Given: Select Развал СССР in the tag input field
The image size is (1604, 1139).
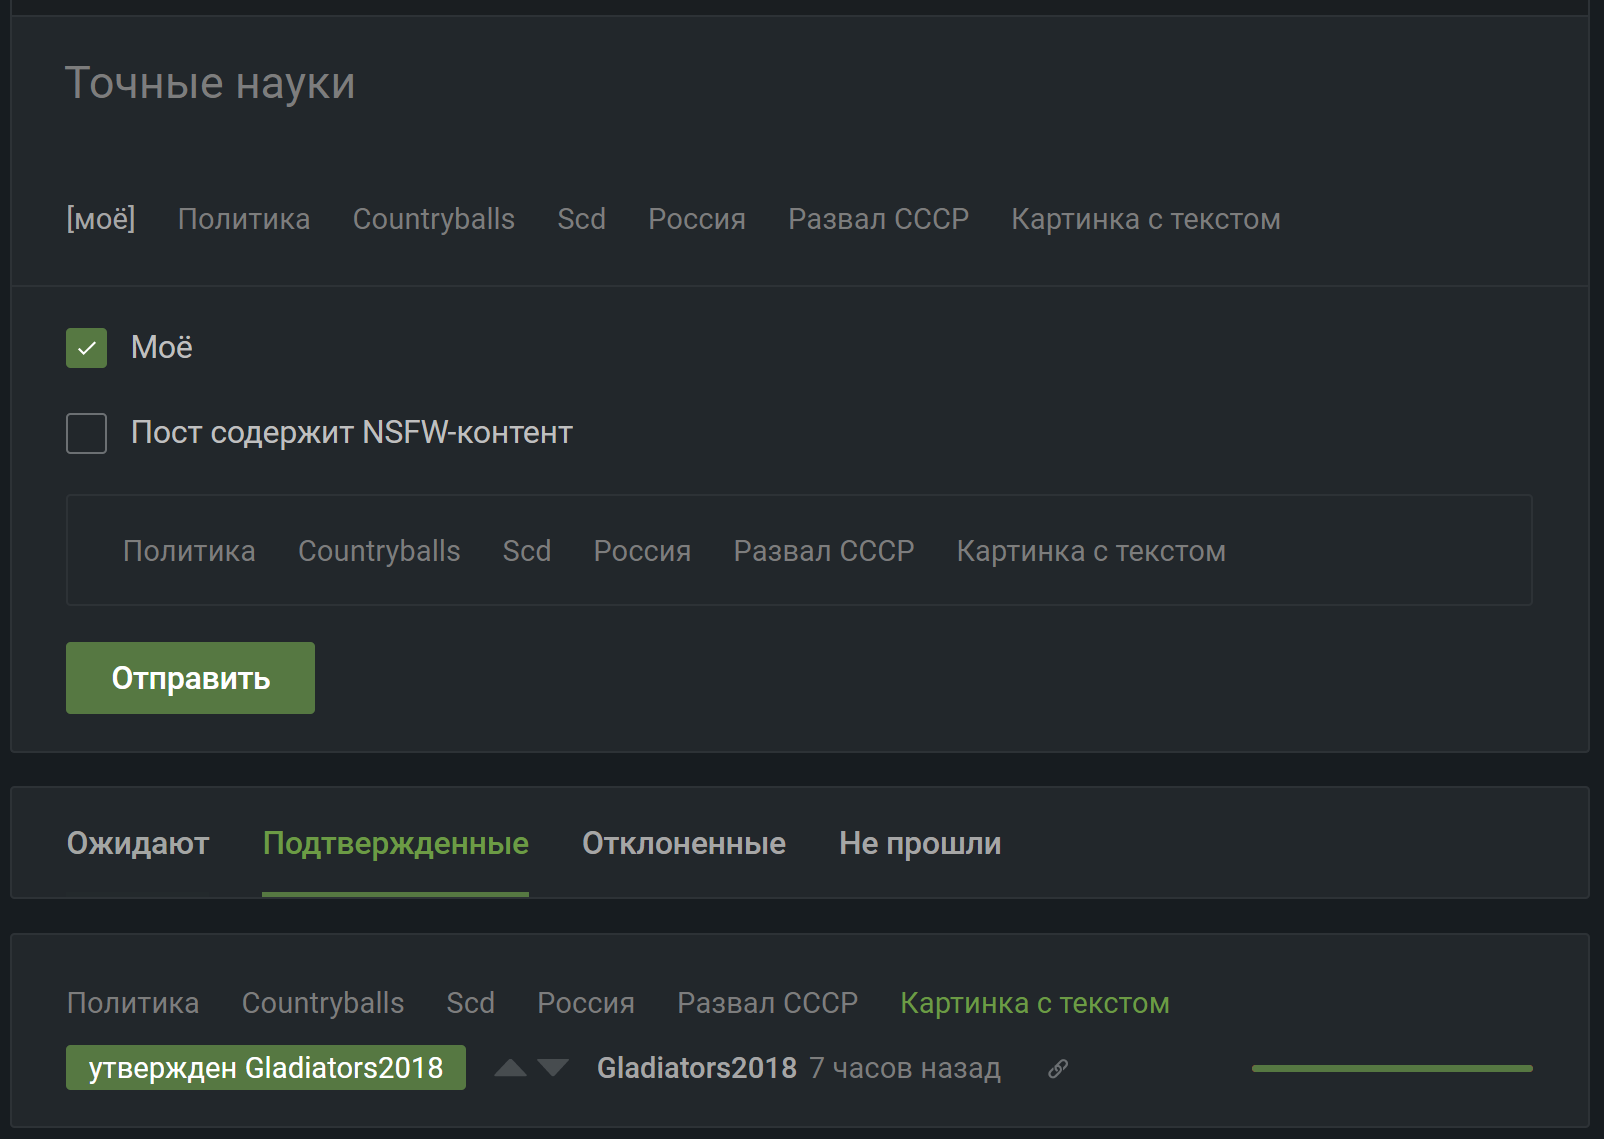Looking at the screenshot, I should coord(824,551).
